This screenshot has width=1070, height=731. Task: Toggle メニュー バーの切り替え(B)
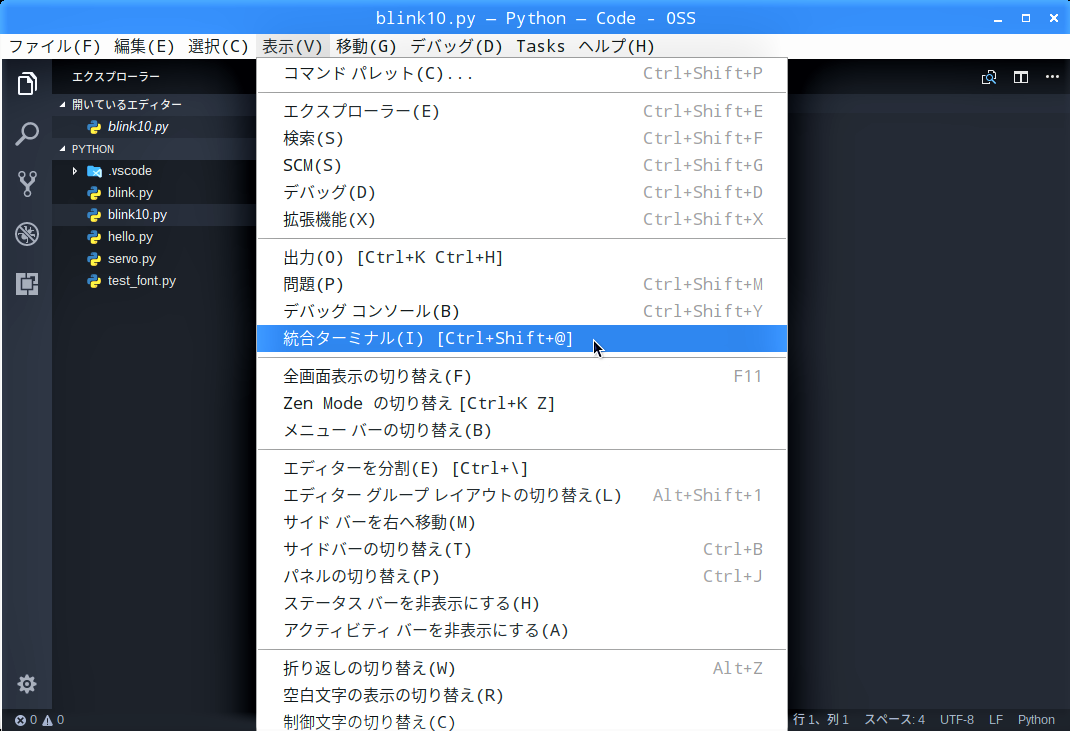(x=522, y=431)
